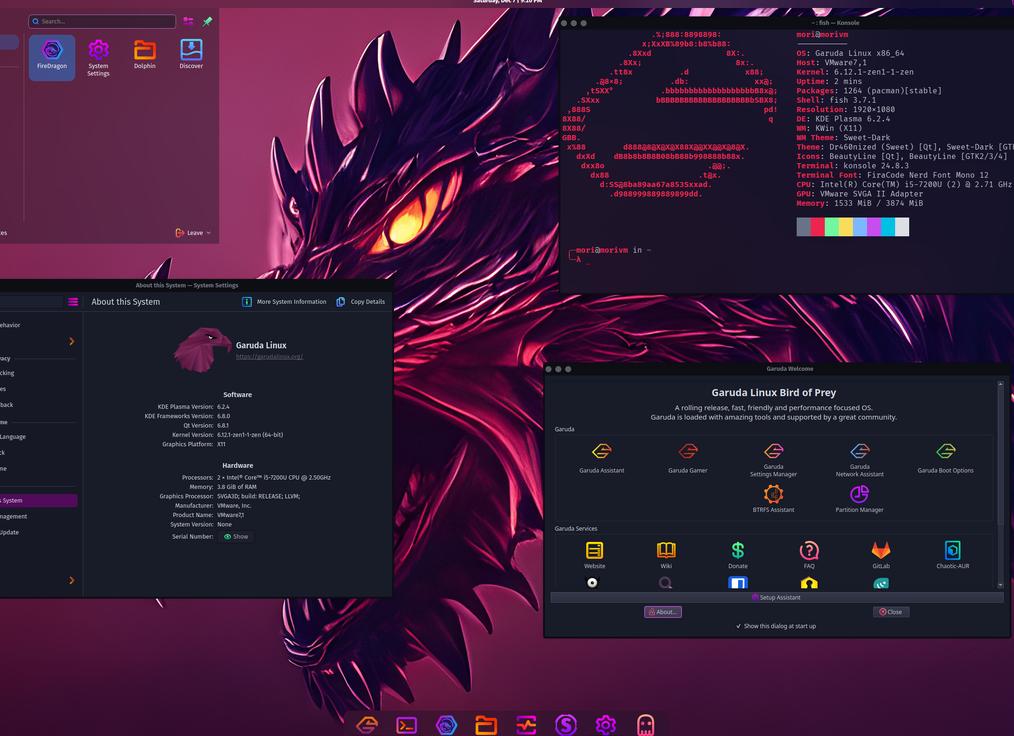1014x736 pixels.
Task: Click the launcher configure icon beside search
Action: click(x=188, y=21)
